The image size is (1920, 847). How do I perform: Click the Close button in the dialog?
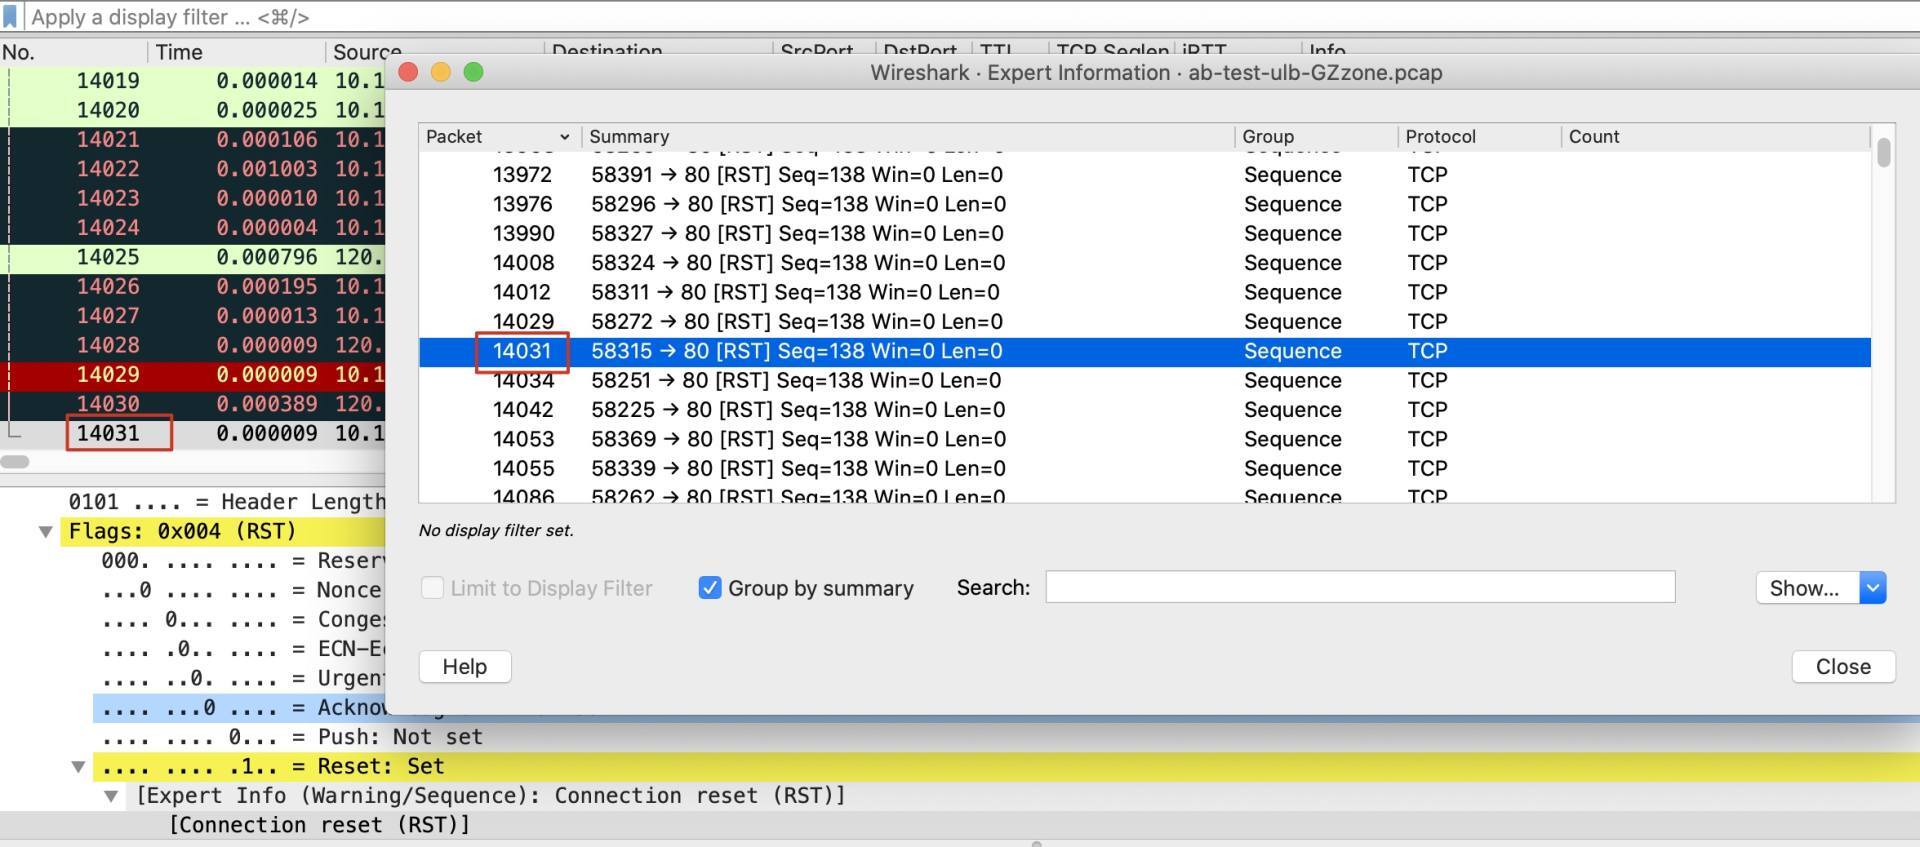tap(1843, 667)
